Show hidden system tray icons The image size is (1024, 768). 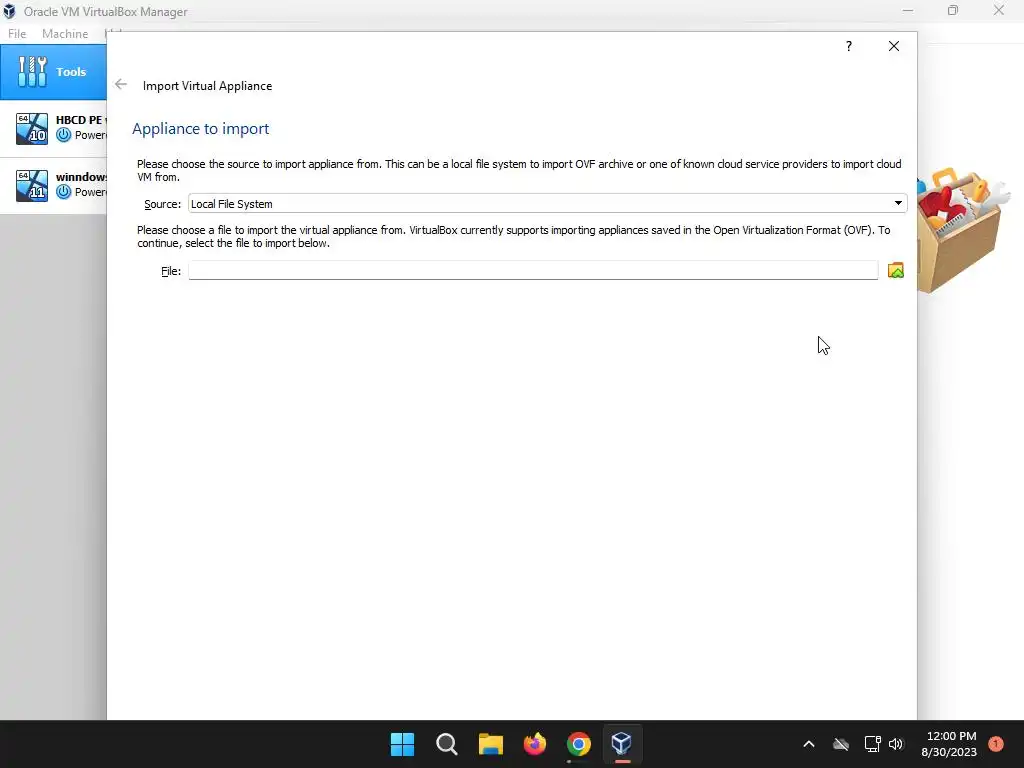pos(808,744)
